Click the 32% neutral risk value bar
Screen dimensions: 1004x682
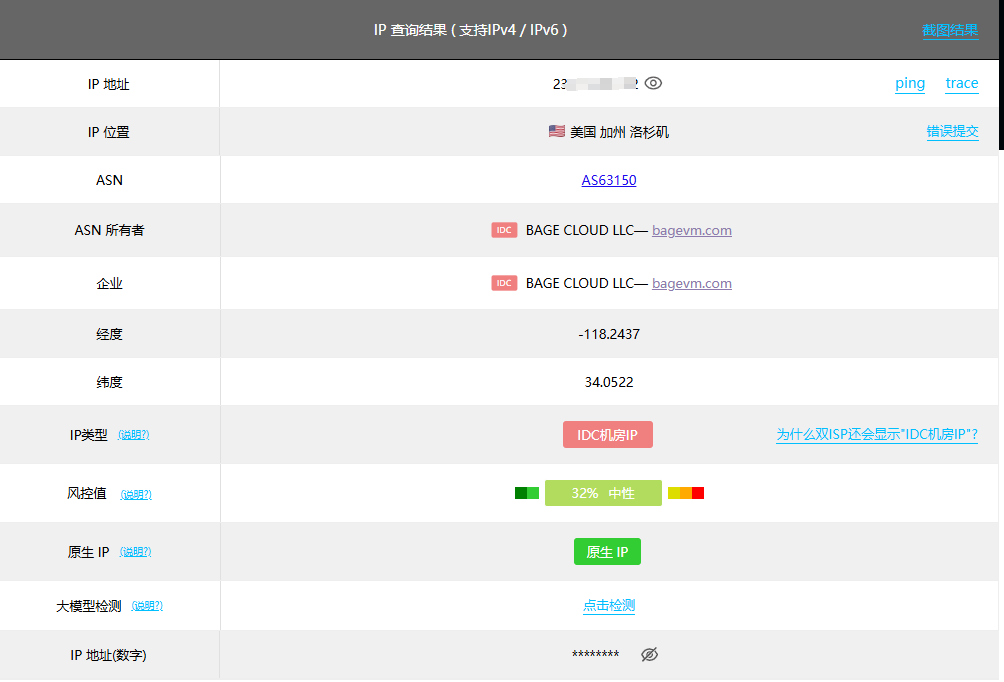click(603, 493)
